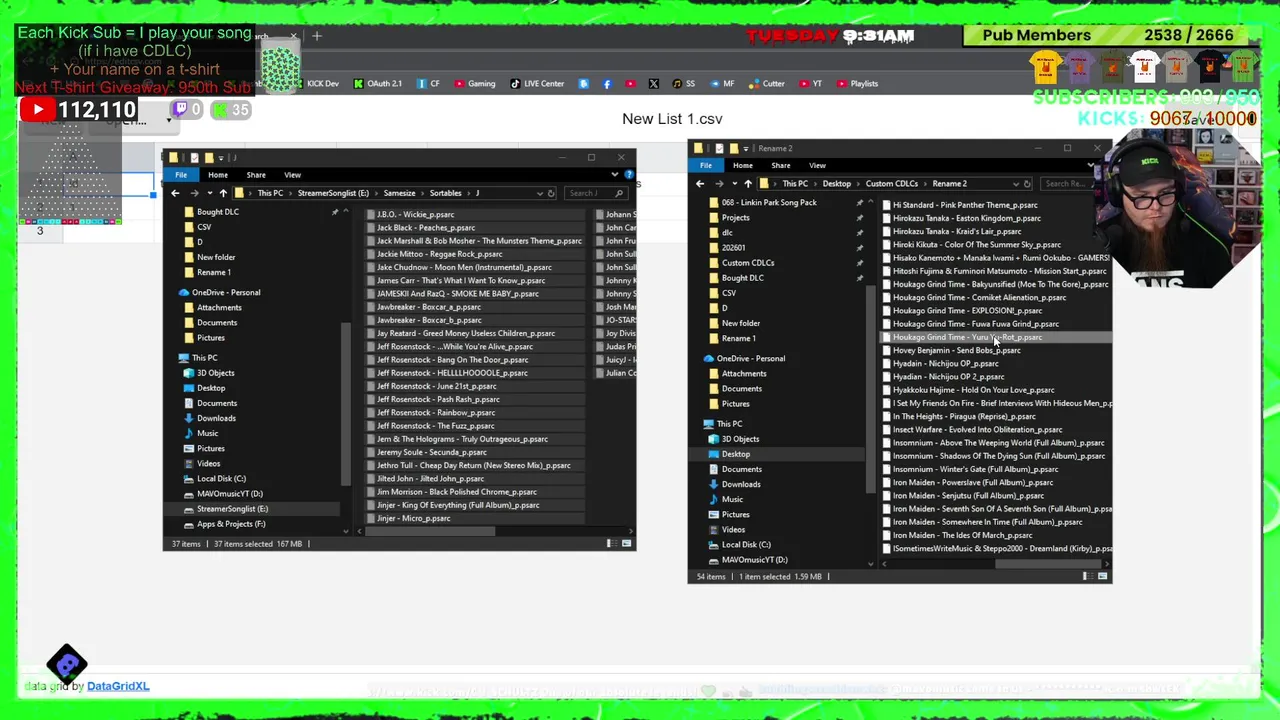Open Help icon in J window ribbon
The width and height of the screenshot is (1280, 720).
pos(629,175)
